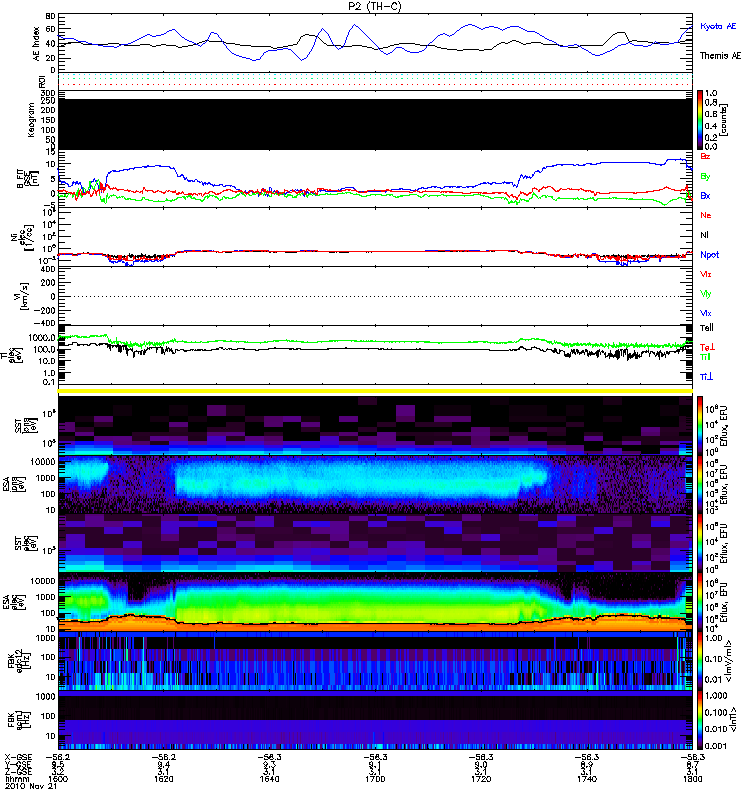Click the 1720 time axis label
750x800 pixels.
481,779
